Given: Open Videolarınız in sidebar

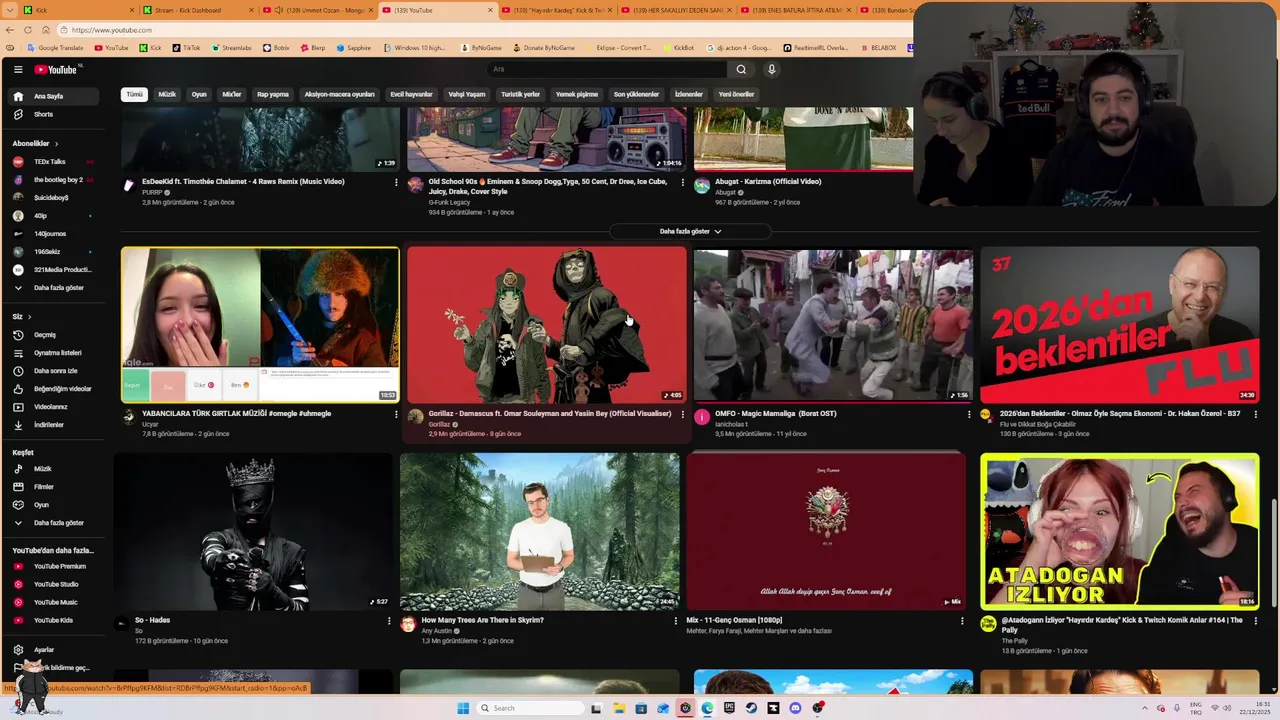Looking at the screenshot, I should coord(55,407).
